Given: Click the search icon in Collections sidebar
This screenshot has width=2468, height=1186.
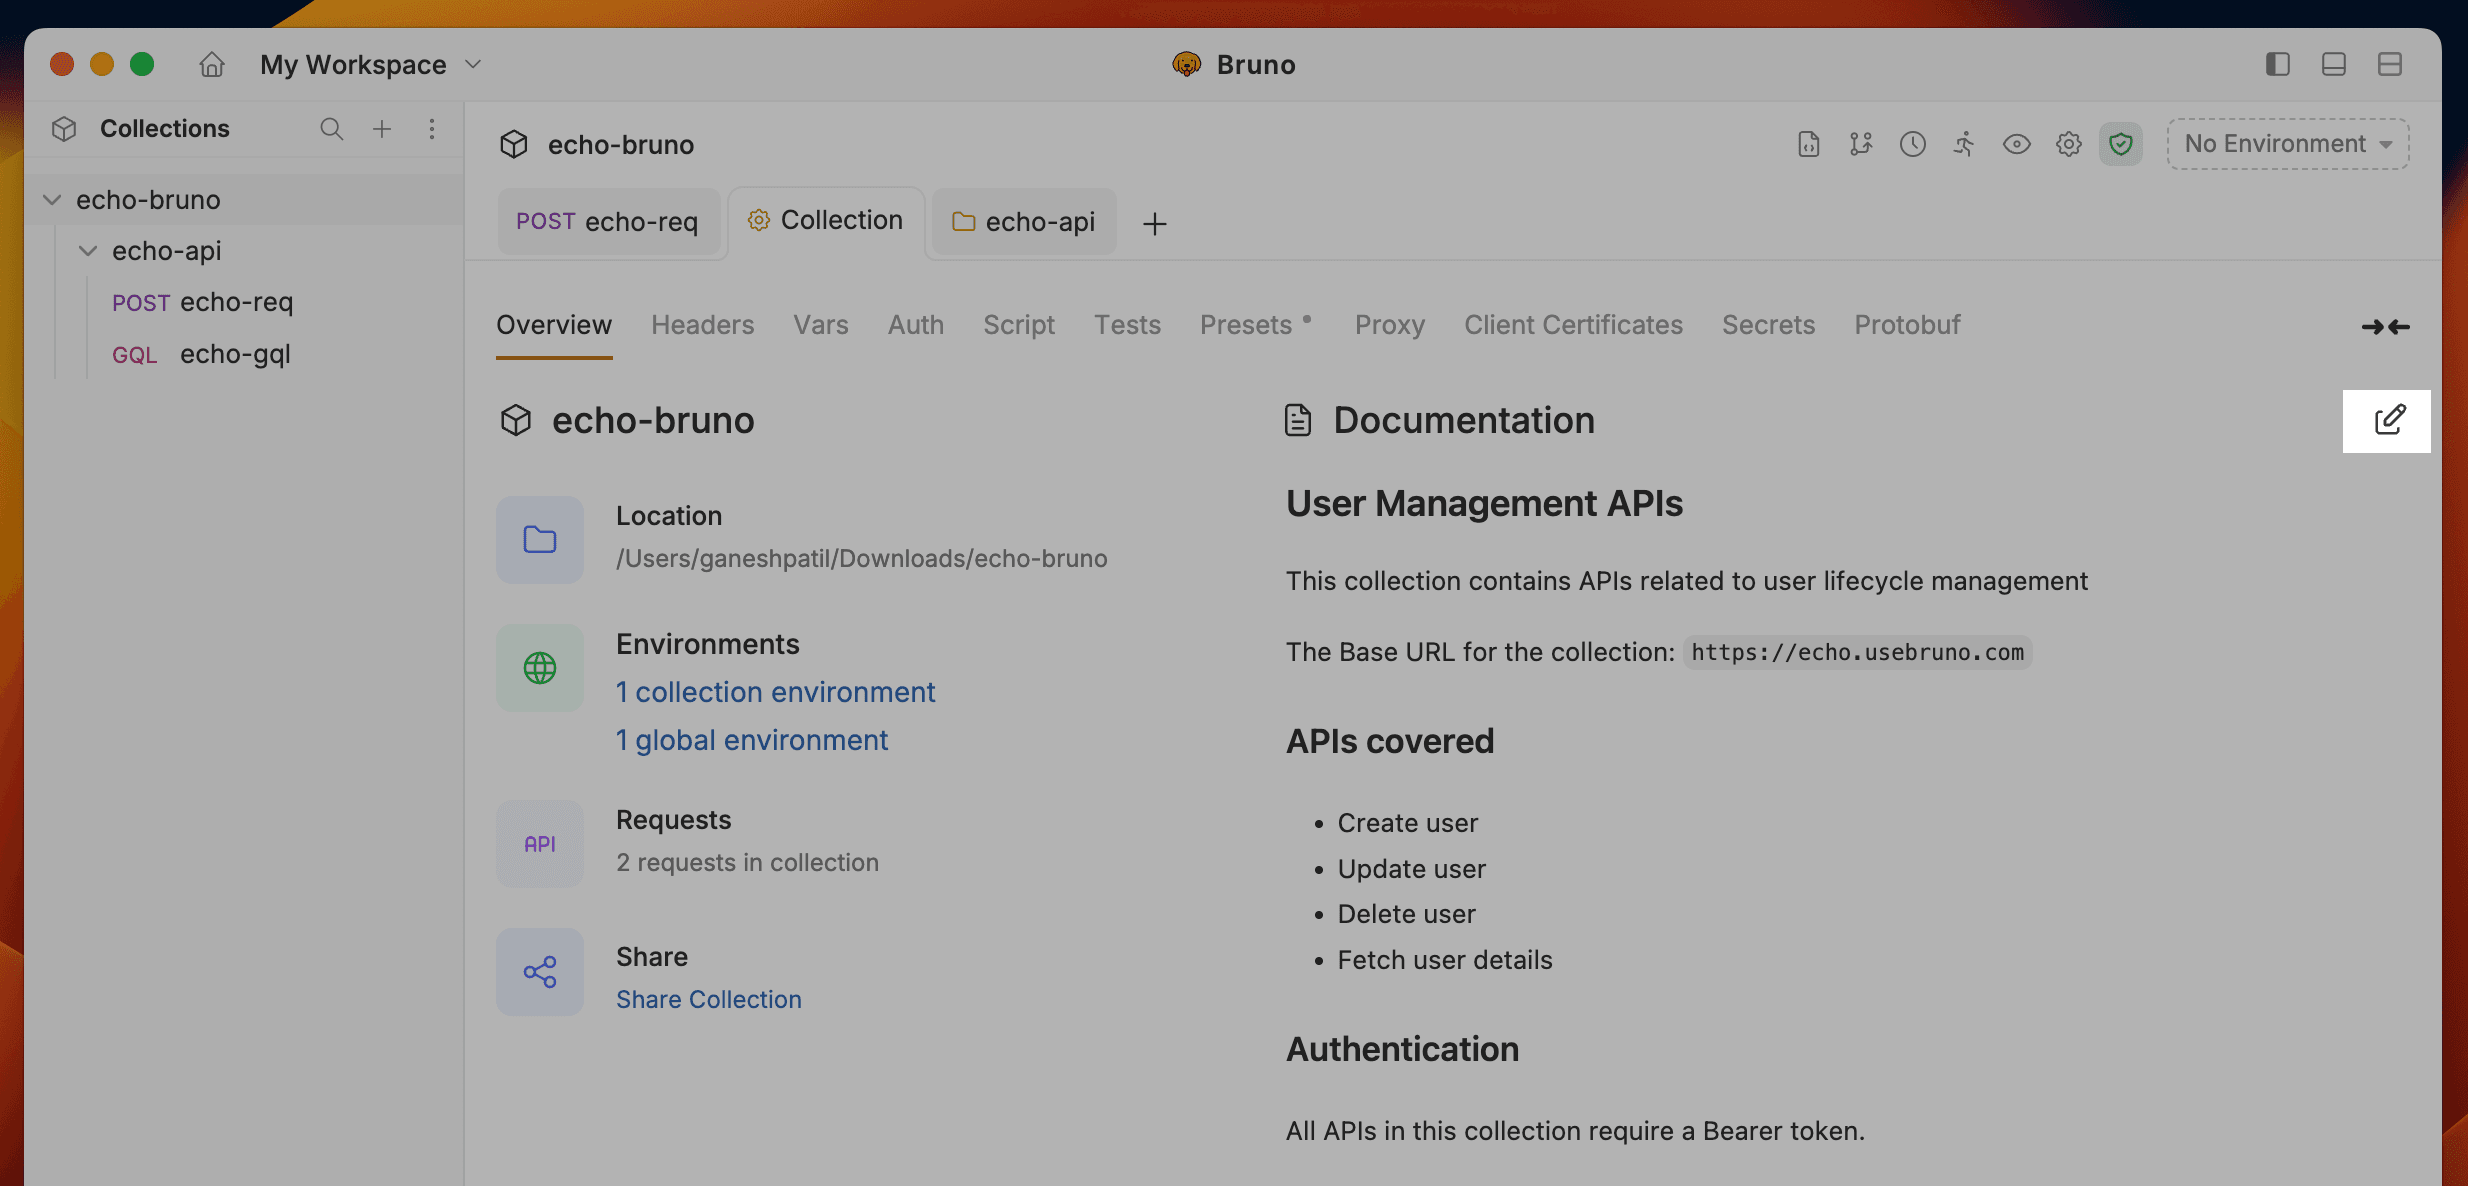Looking at the screenshot, I should (331, 129).
